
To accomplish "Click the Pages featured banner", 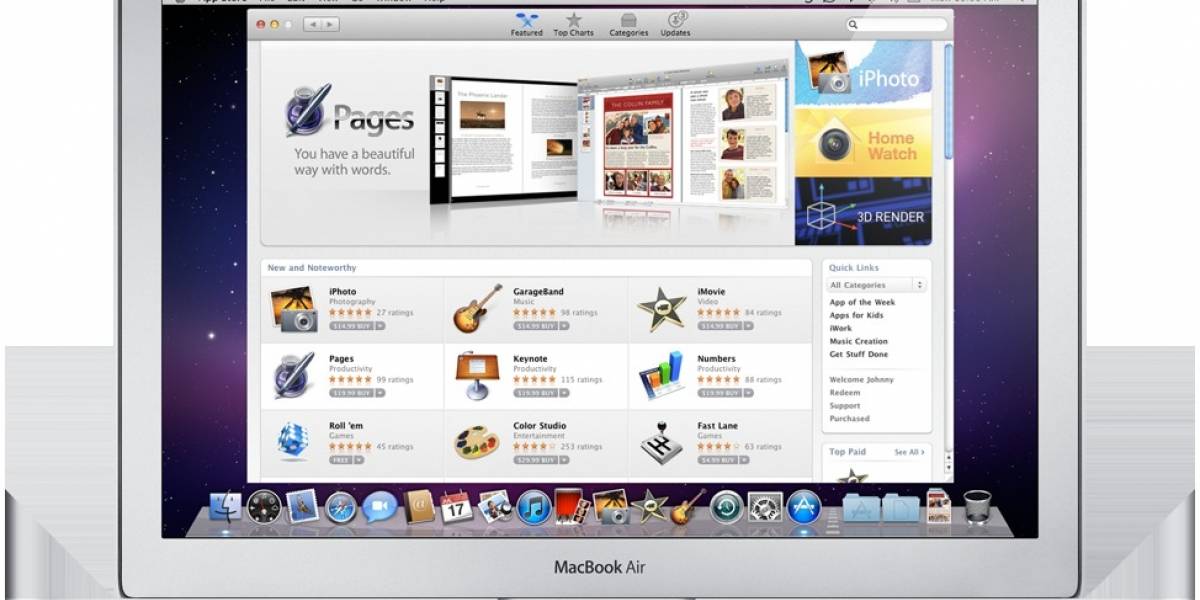I will coord(527,143).
